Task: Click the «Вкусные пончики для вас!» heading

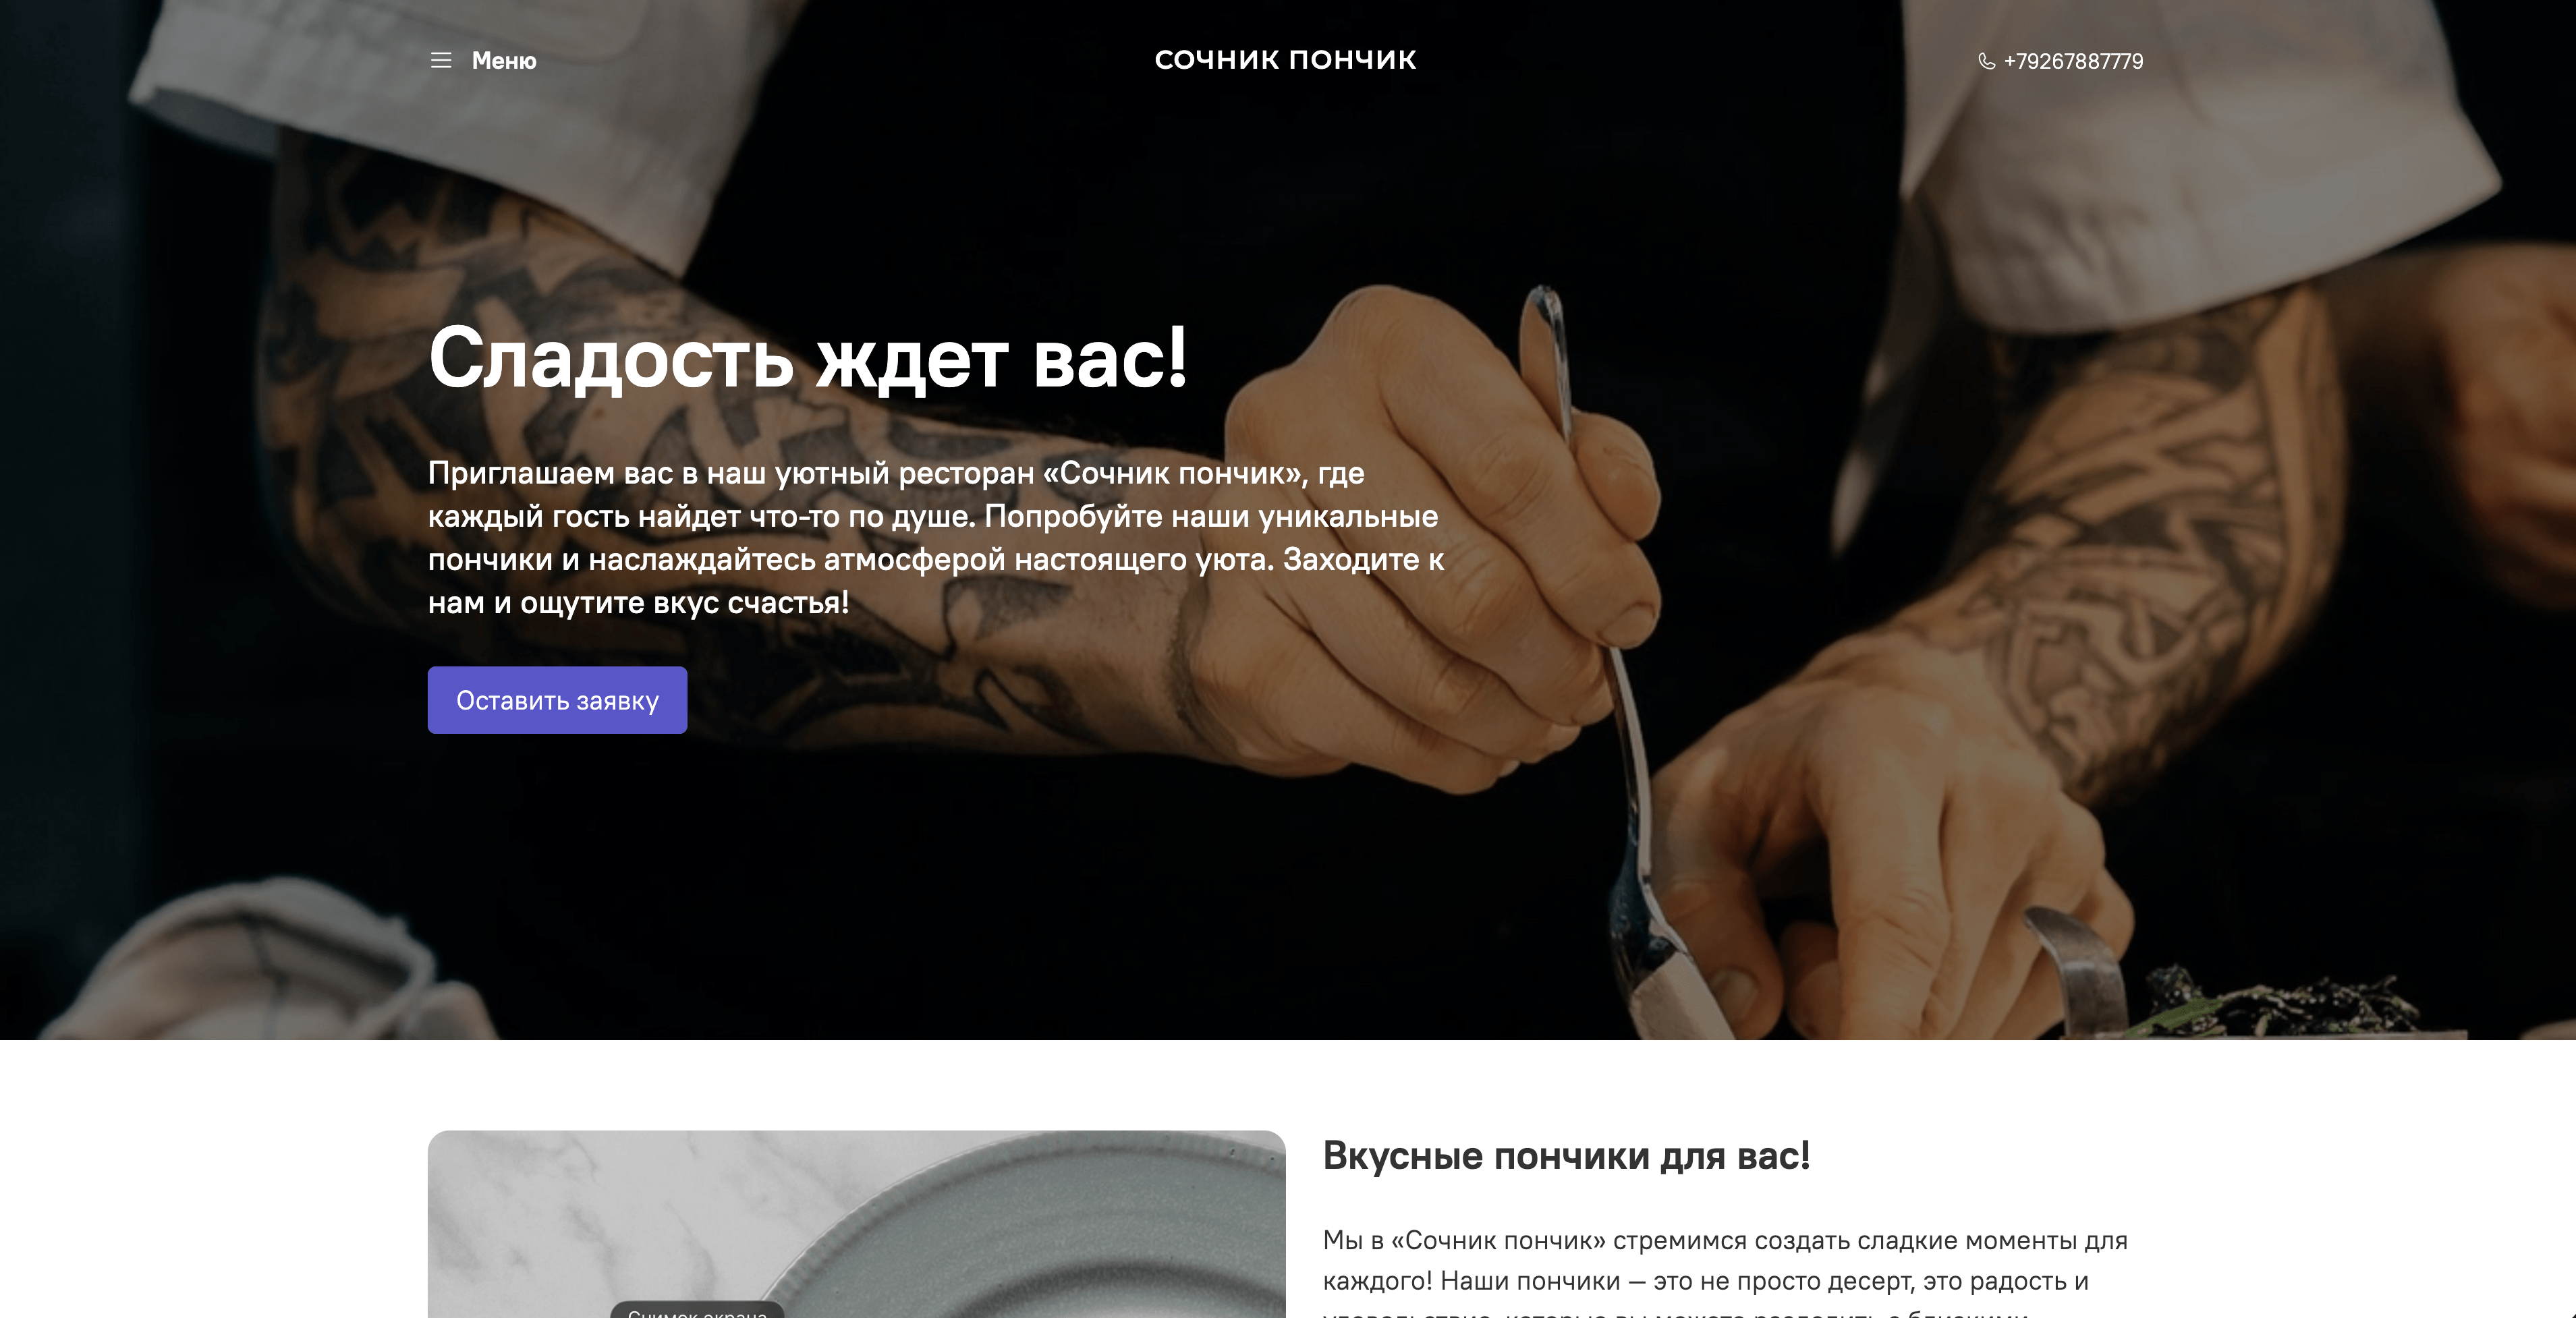Action: [x=1566, y=1155]
